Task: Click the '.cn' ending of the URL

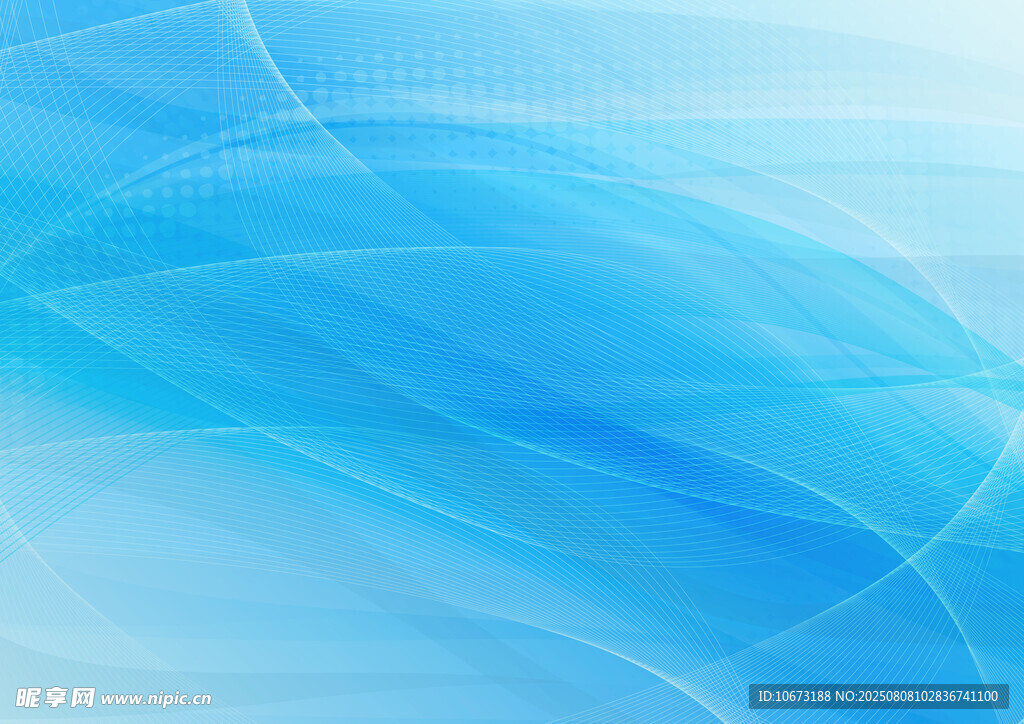Action: tap(200, 699)
